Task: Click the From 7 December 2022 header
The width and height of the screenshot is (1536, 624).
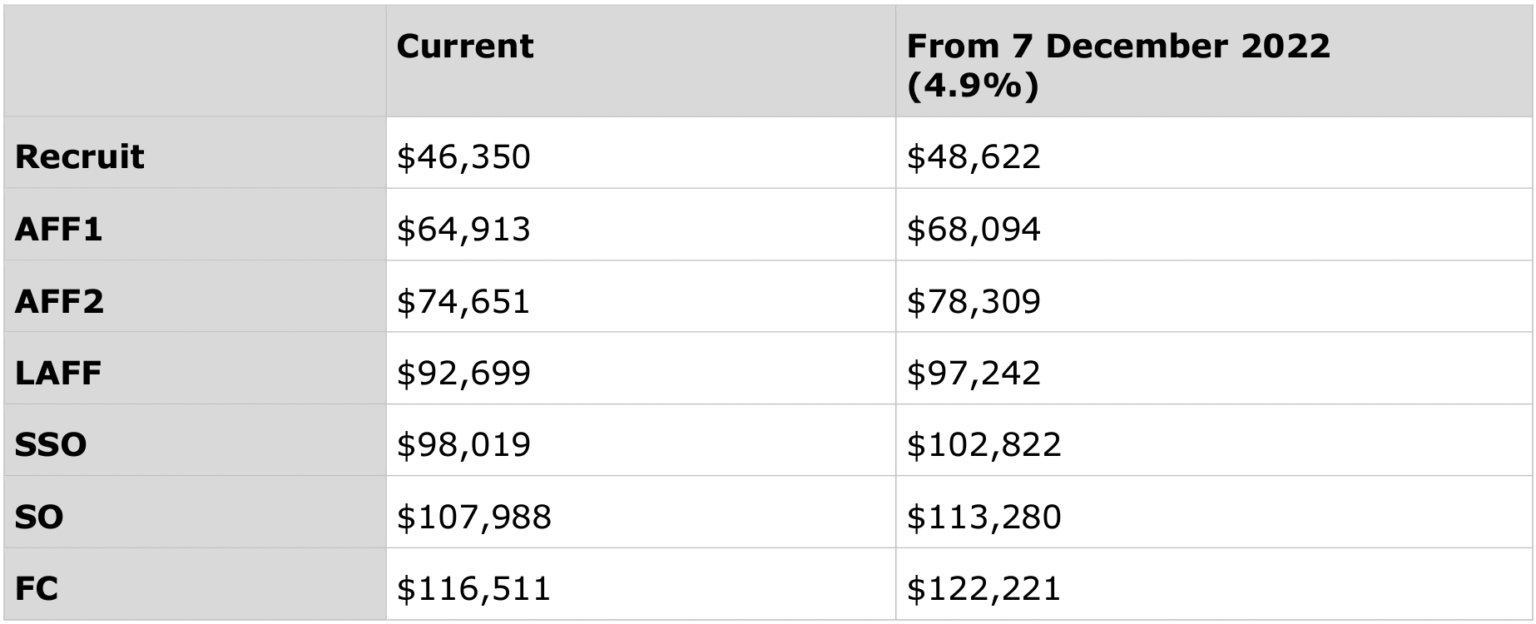Action: click(1118, 66)
